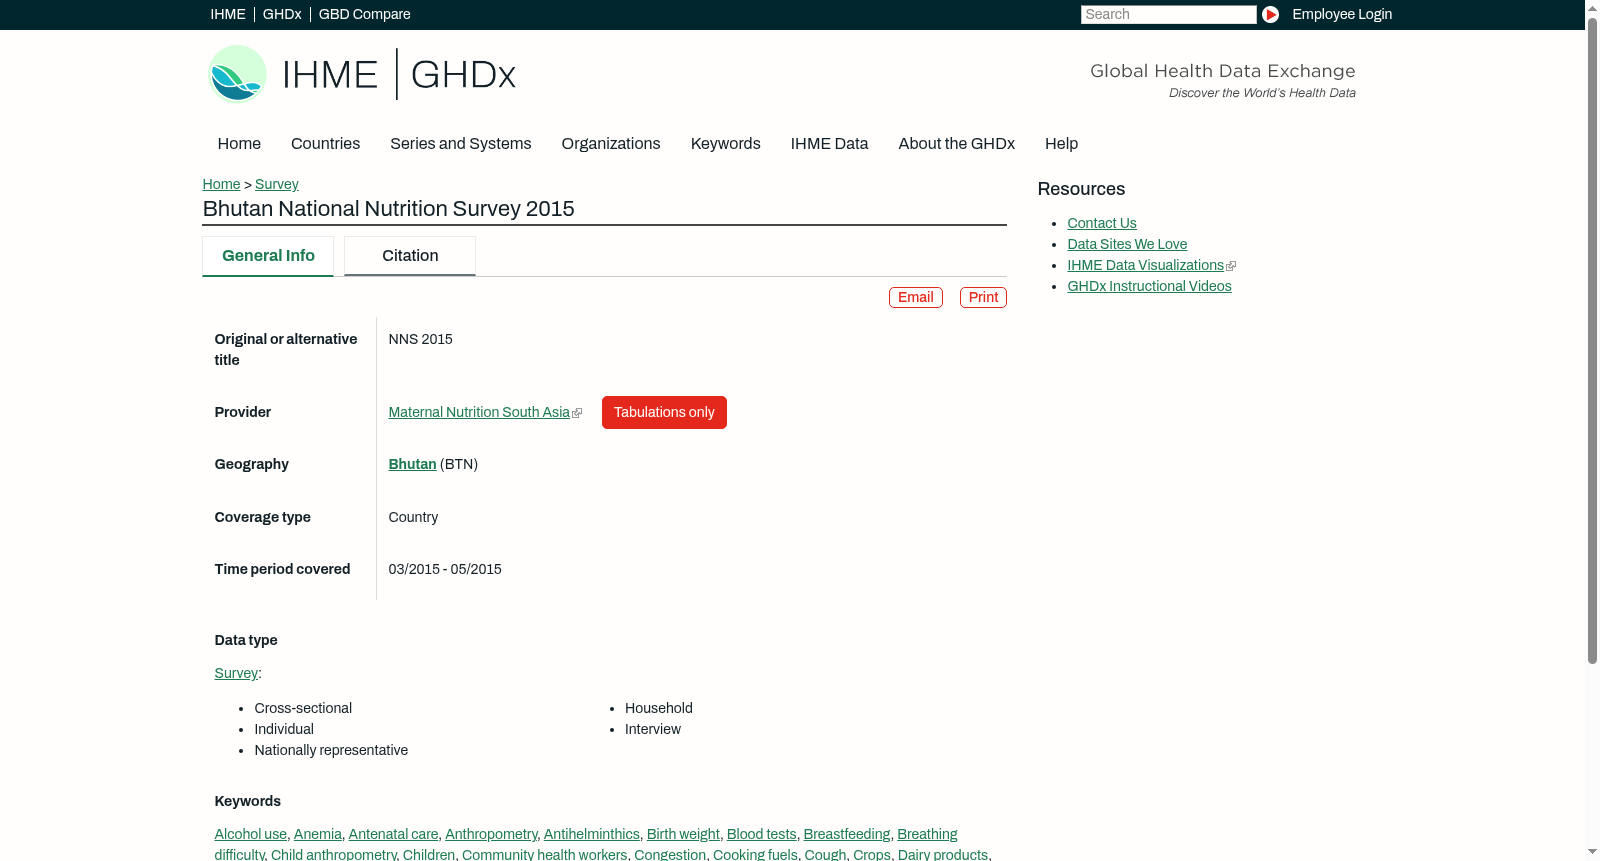
Task: Click the Anthropometry keyword
Action: 491,834
